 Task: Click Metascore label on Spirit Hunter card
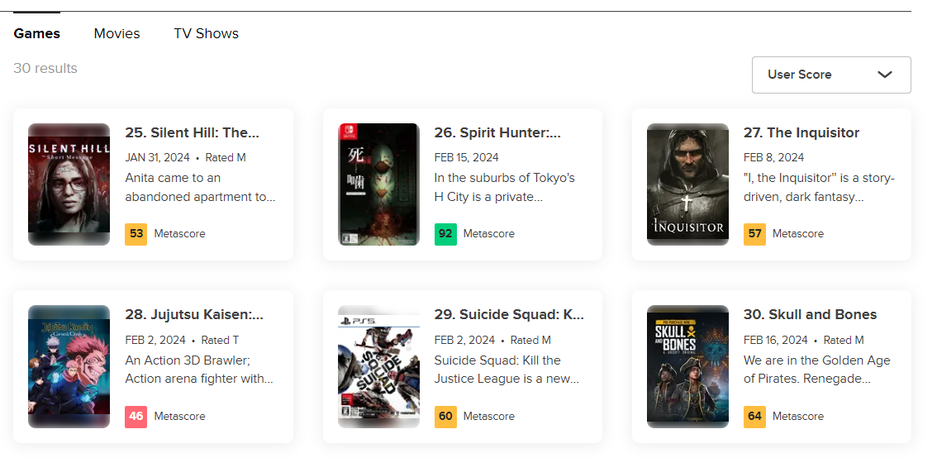(x=489, y=234)
